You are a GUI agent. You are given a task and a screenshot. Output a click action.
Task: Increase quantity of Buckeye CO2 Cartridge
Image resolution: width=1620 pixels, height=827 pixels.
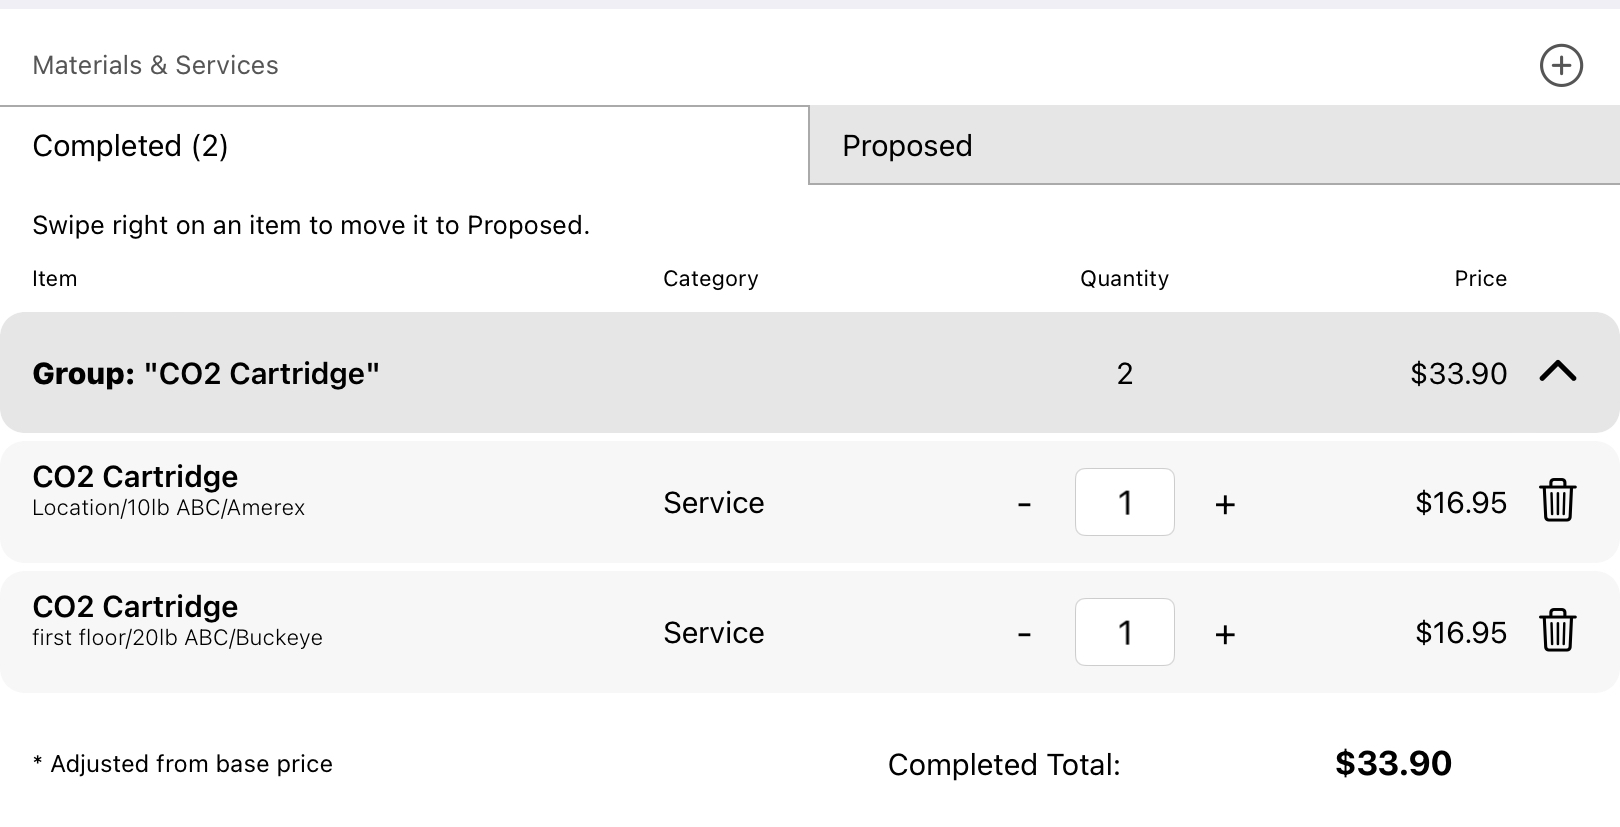pyautogui.click(x=1225, y=634)
